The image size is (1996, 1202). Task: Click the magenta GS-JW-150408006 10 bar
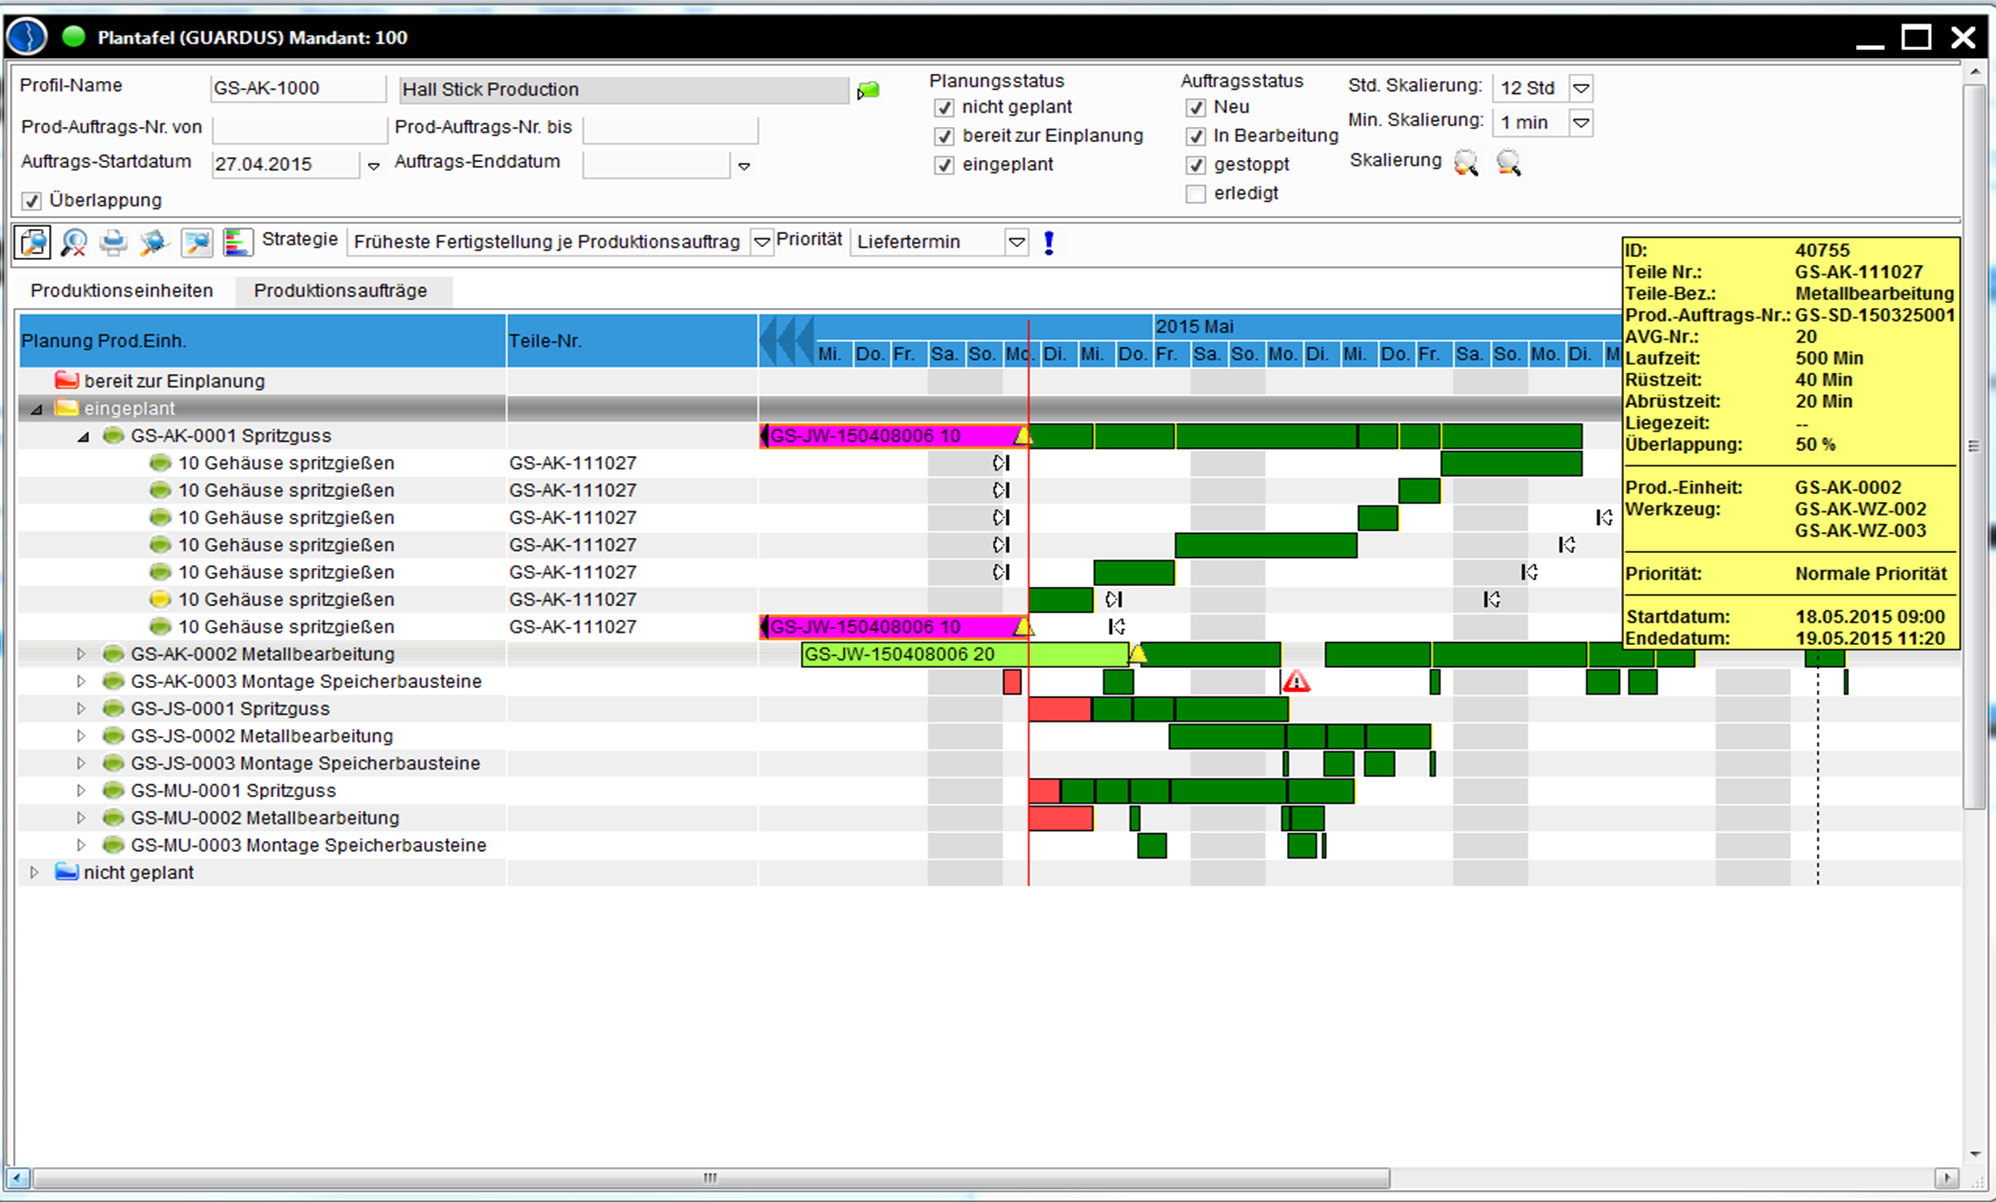[x=890, y=436]
